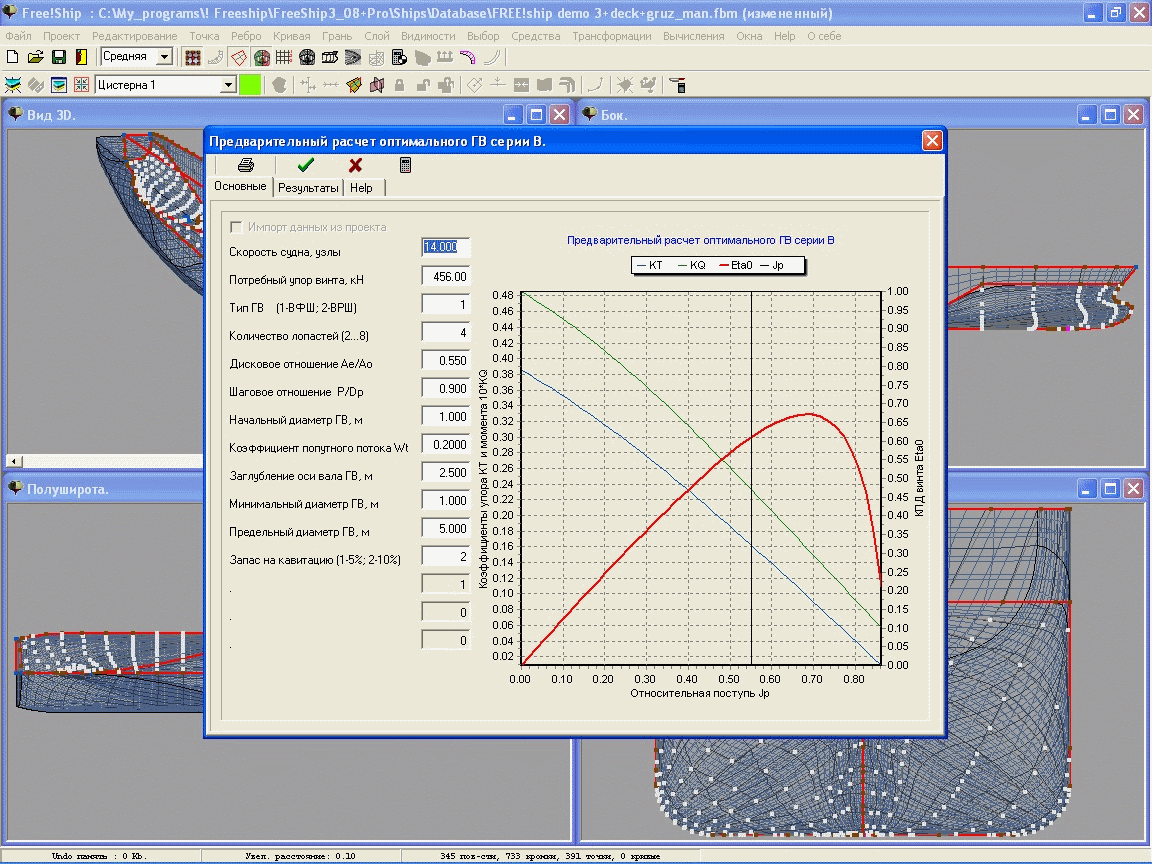
Task: Click the Количество лопастей field
Action: pyautogui.click(x=446, y=333)
